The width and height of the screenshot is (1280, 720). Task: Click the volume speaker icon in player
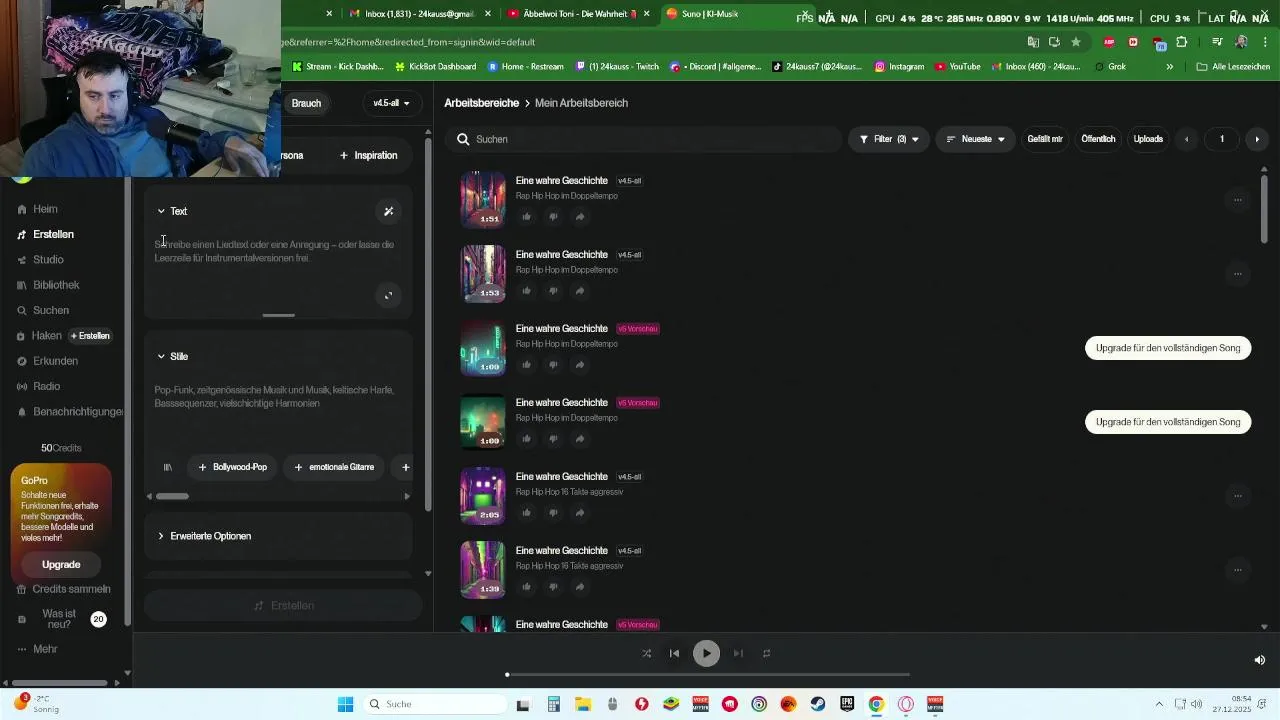[1259, 660]
